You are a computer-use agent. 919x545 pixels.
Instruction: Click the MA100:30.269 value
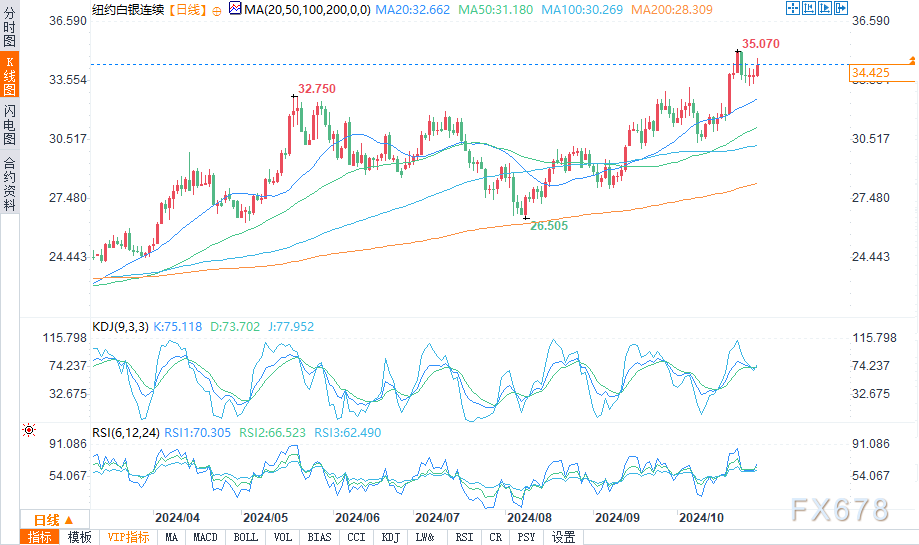582,9
